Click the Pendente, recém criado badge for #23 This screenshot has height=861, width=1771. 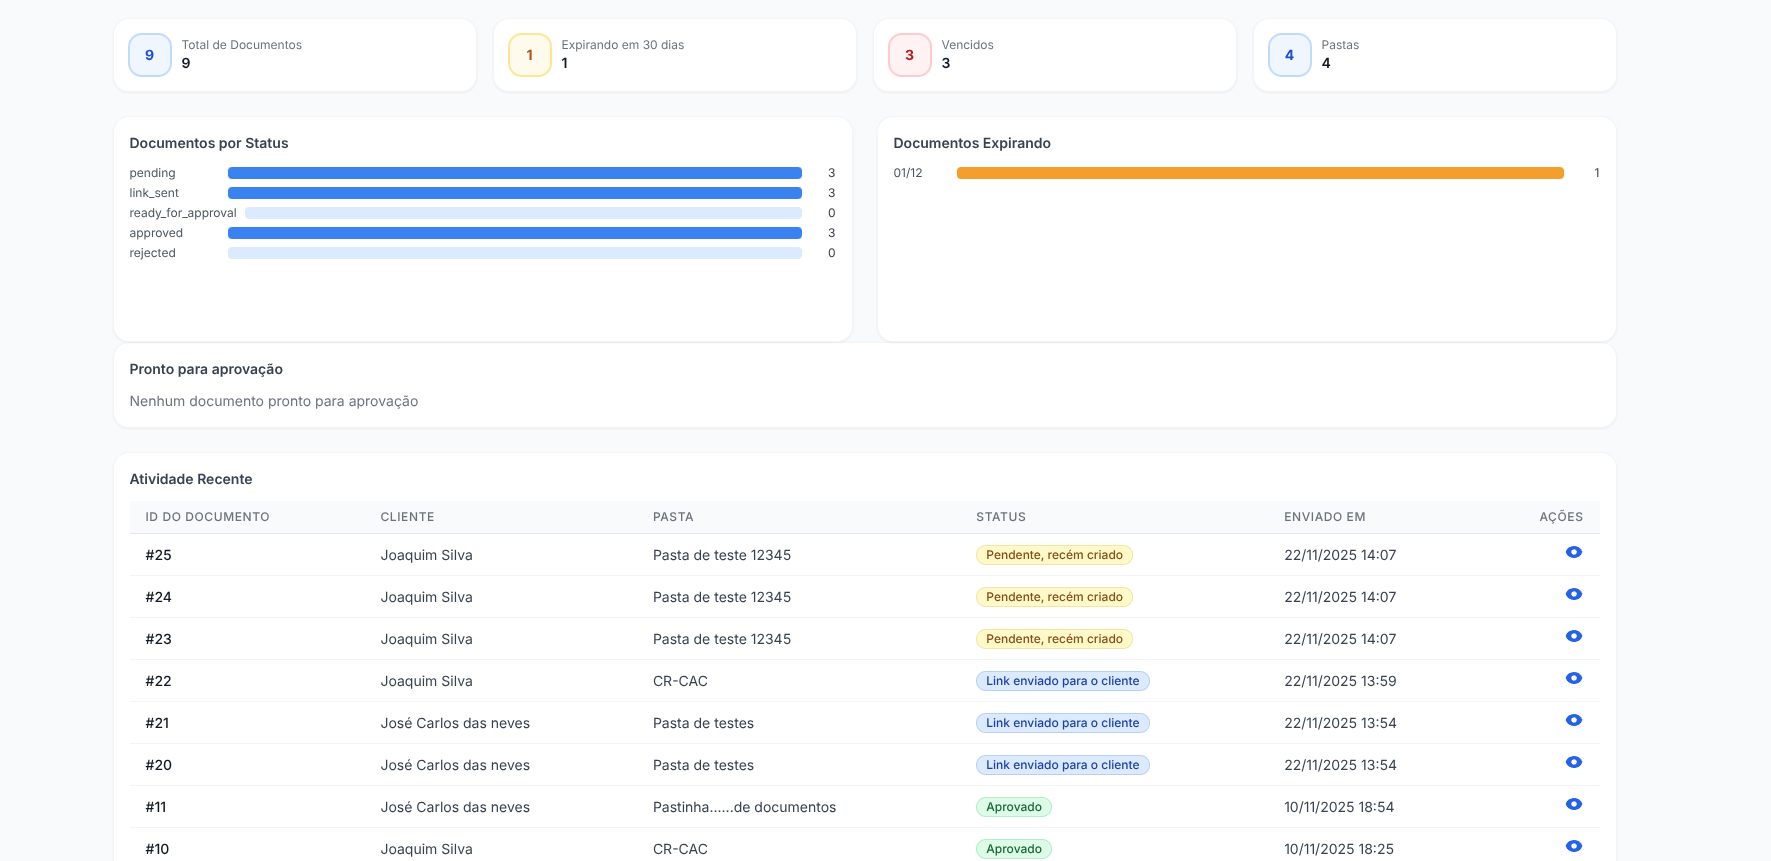click(1054, 639)
